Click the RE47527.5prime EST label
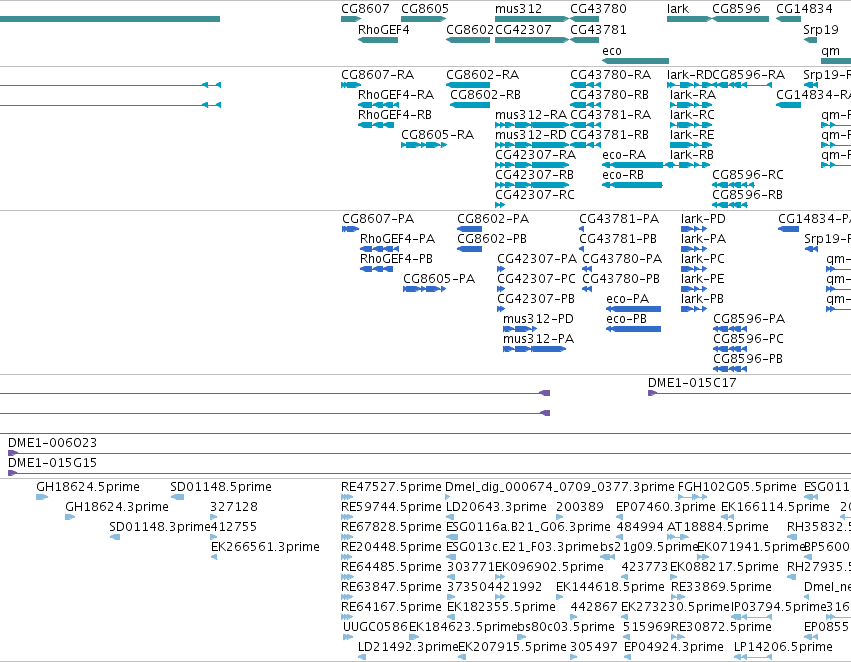This screenshot has width=851, height=662. [x=391, y=487]
